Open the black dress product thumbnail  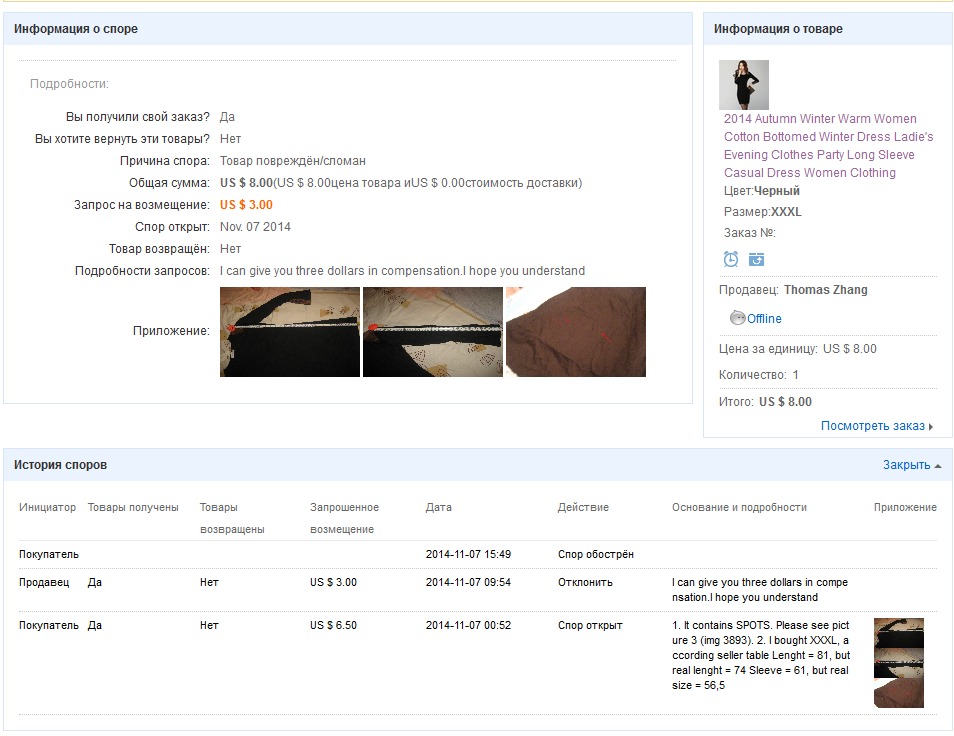click(743, 85)
